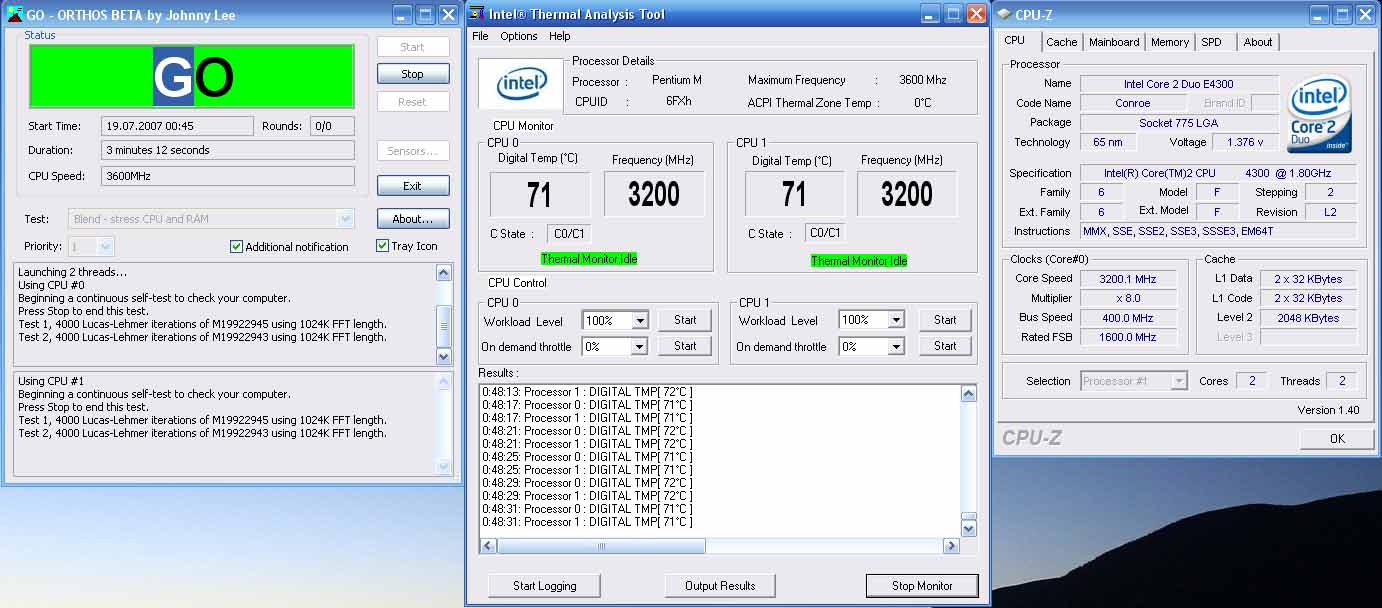Screen dimensions: 1382x608
Task: Open the File menu
Action: click(480, 36)
